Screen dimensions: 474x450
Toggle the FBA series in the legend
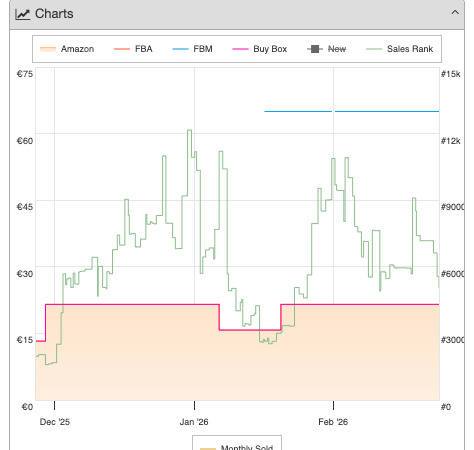point(133,49)
